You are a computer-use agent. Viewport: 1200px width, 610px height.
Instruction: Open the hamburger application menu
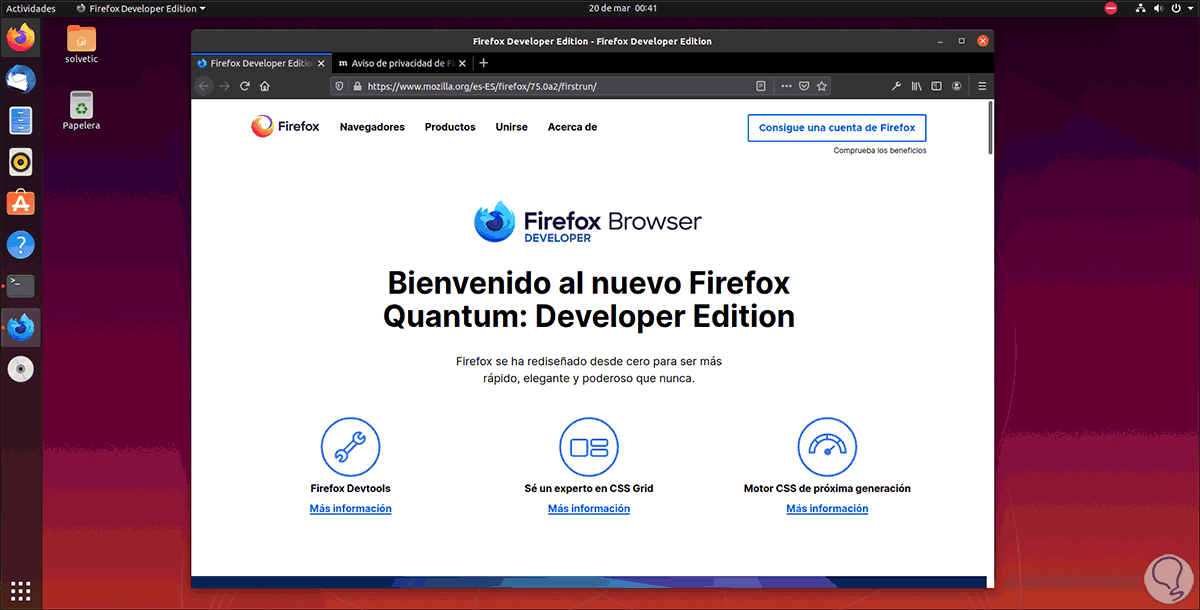tap(983, 86)
